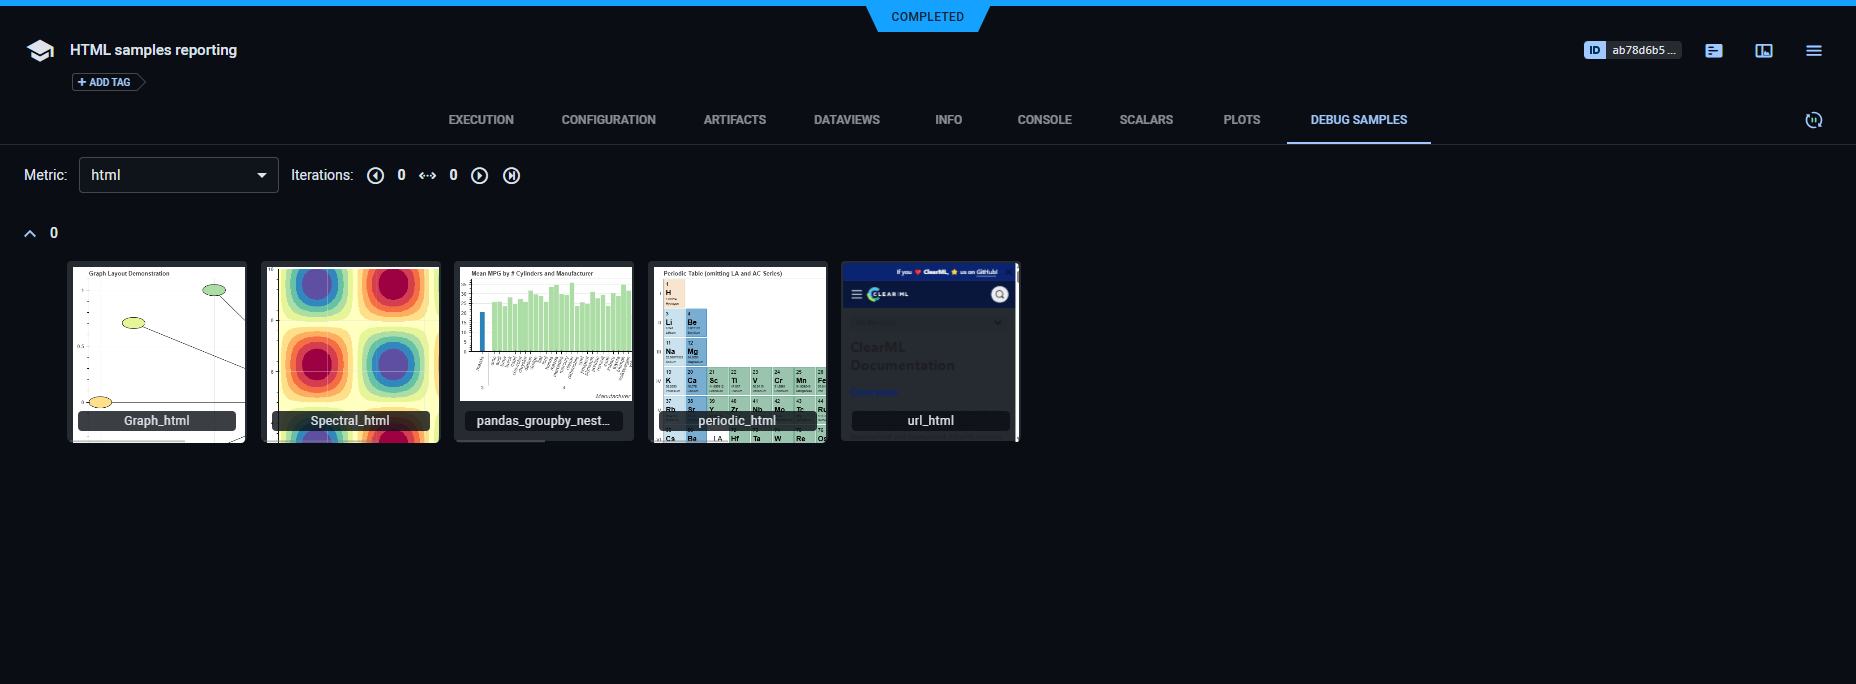The width and height of the screenshot is (1856, 684).
Task: Switch to the Scalars tab
Action: (x=1146, y=120)
